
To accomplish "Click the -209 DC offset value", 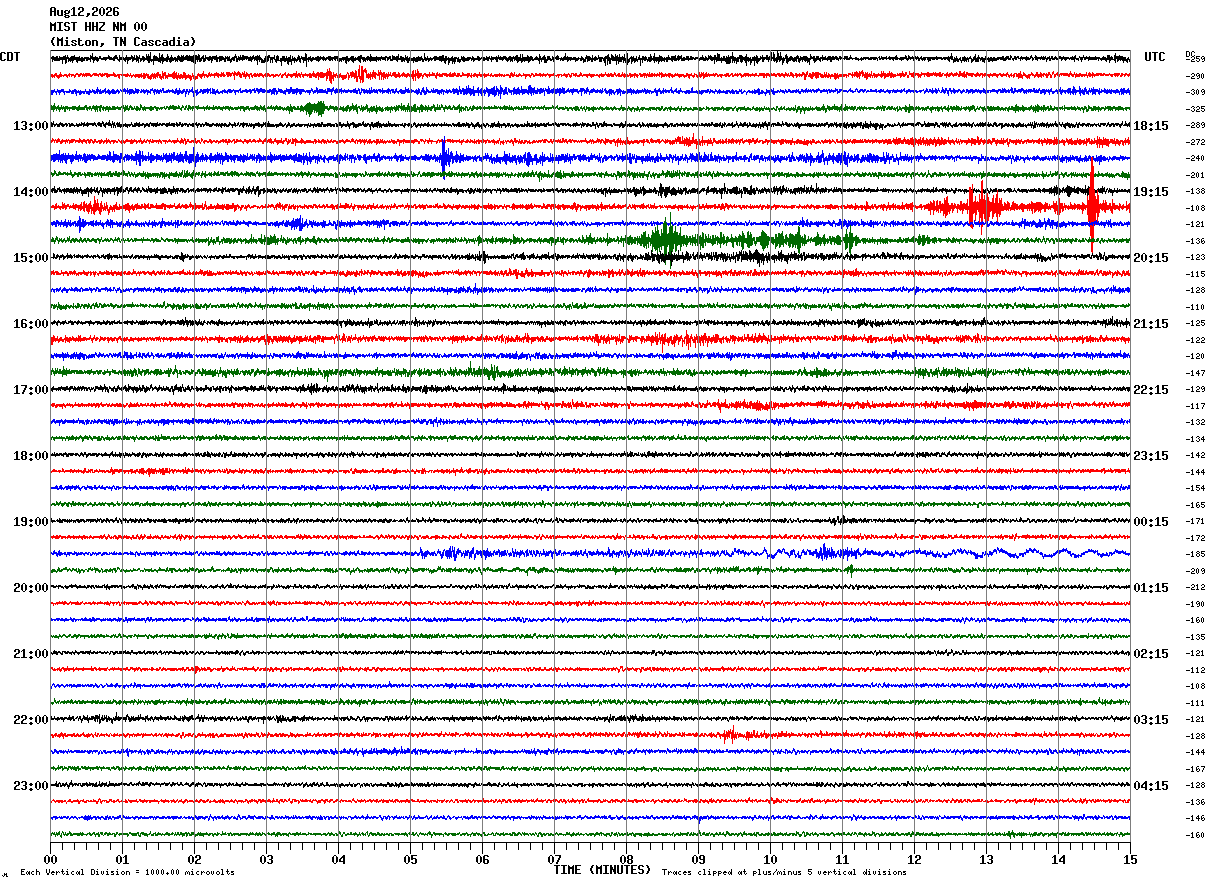I will tap(1195, 571).
